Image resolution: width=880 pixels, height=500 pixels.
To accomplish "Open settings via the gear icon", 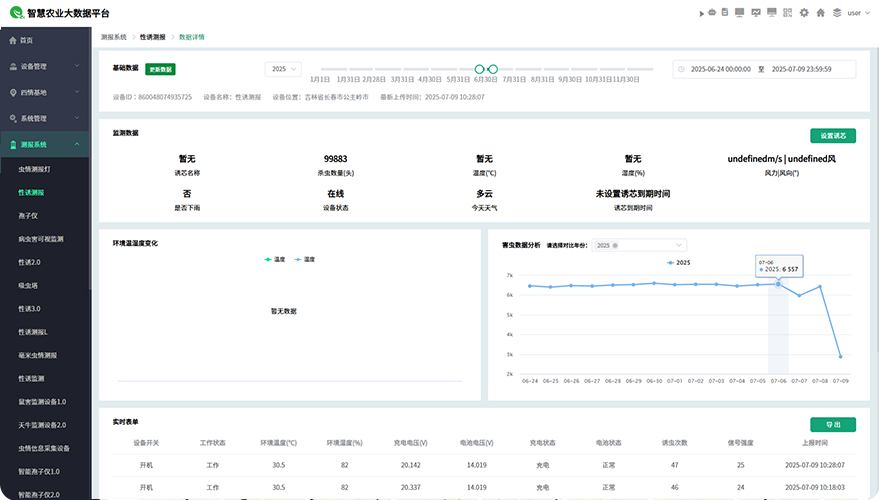I will click(x=804, y=13).
